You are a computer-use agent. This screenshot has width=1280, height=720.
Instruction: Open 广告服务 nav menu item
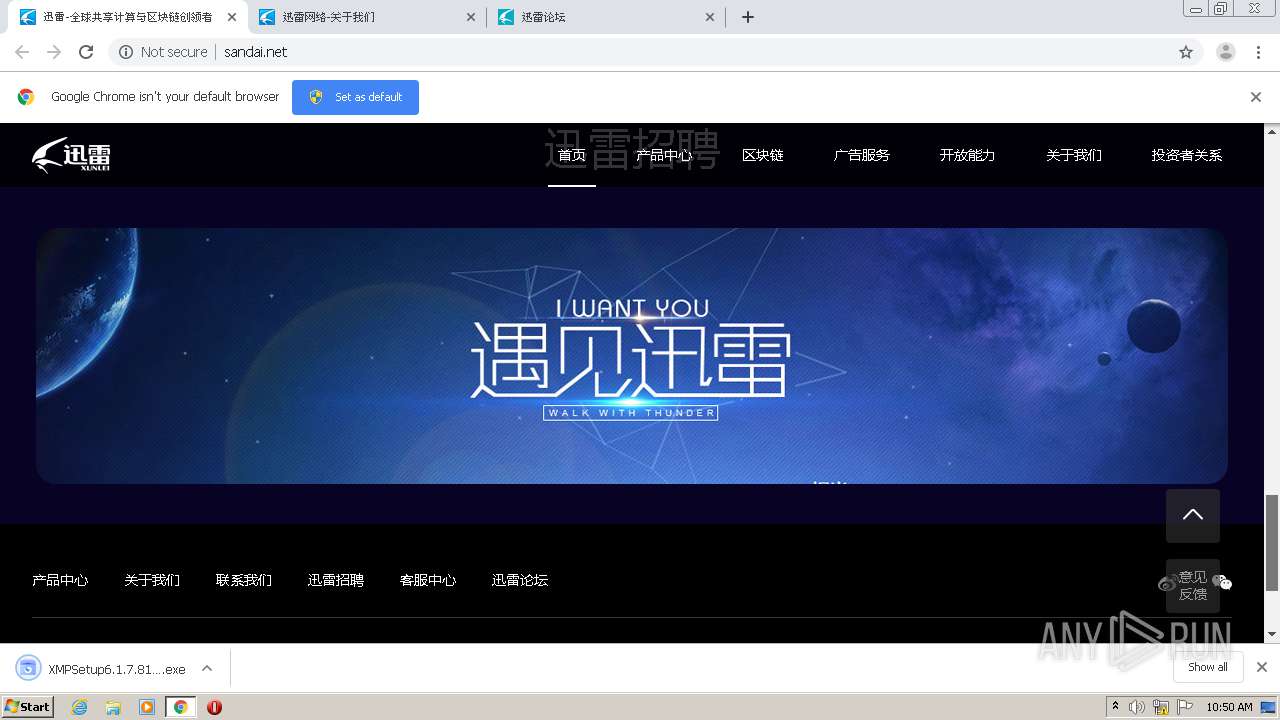(862, 155)
